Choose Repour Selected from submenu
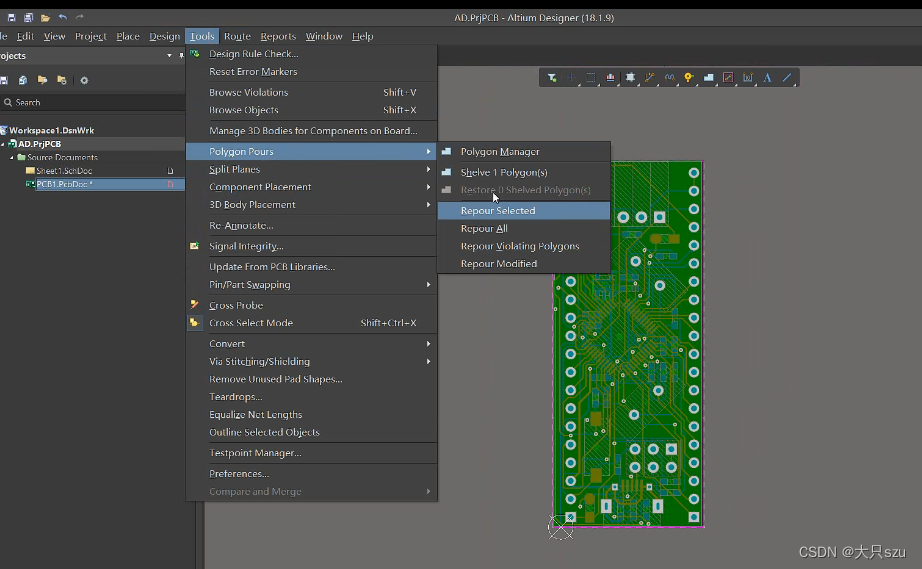 pyautogui.click(x=498, y=211)
